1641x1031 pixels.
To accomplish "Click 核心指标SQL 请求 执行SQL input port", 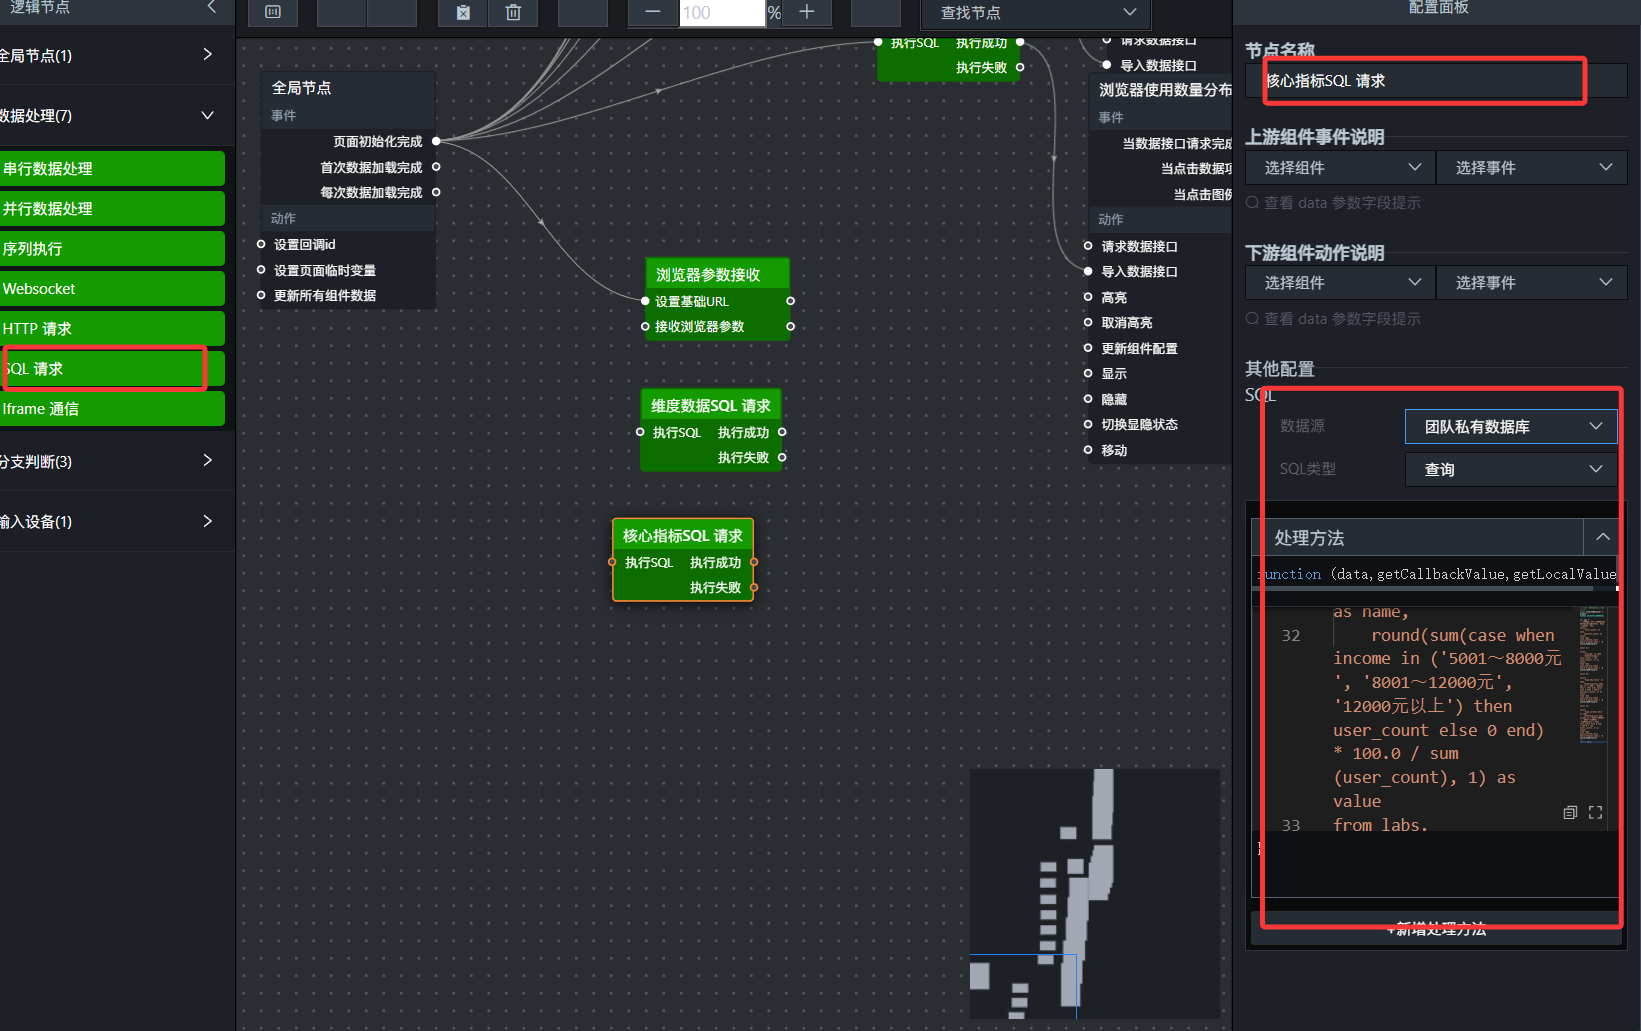I will click(612, 562).
